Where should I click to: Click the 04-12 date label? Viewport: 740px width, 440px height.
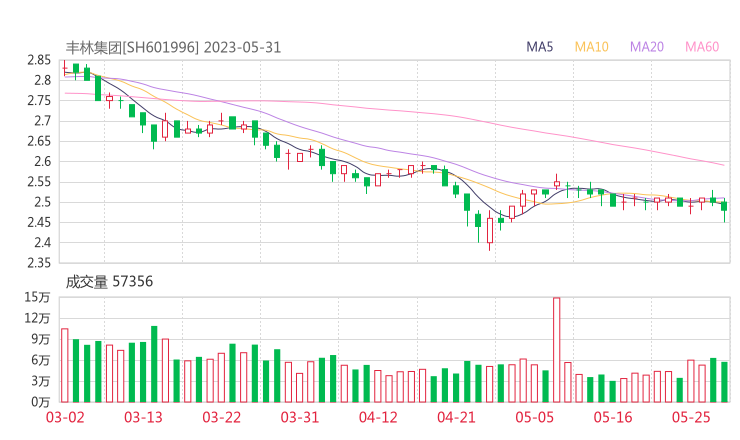tap(378, 417)
